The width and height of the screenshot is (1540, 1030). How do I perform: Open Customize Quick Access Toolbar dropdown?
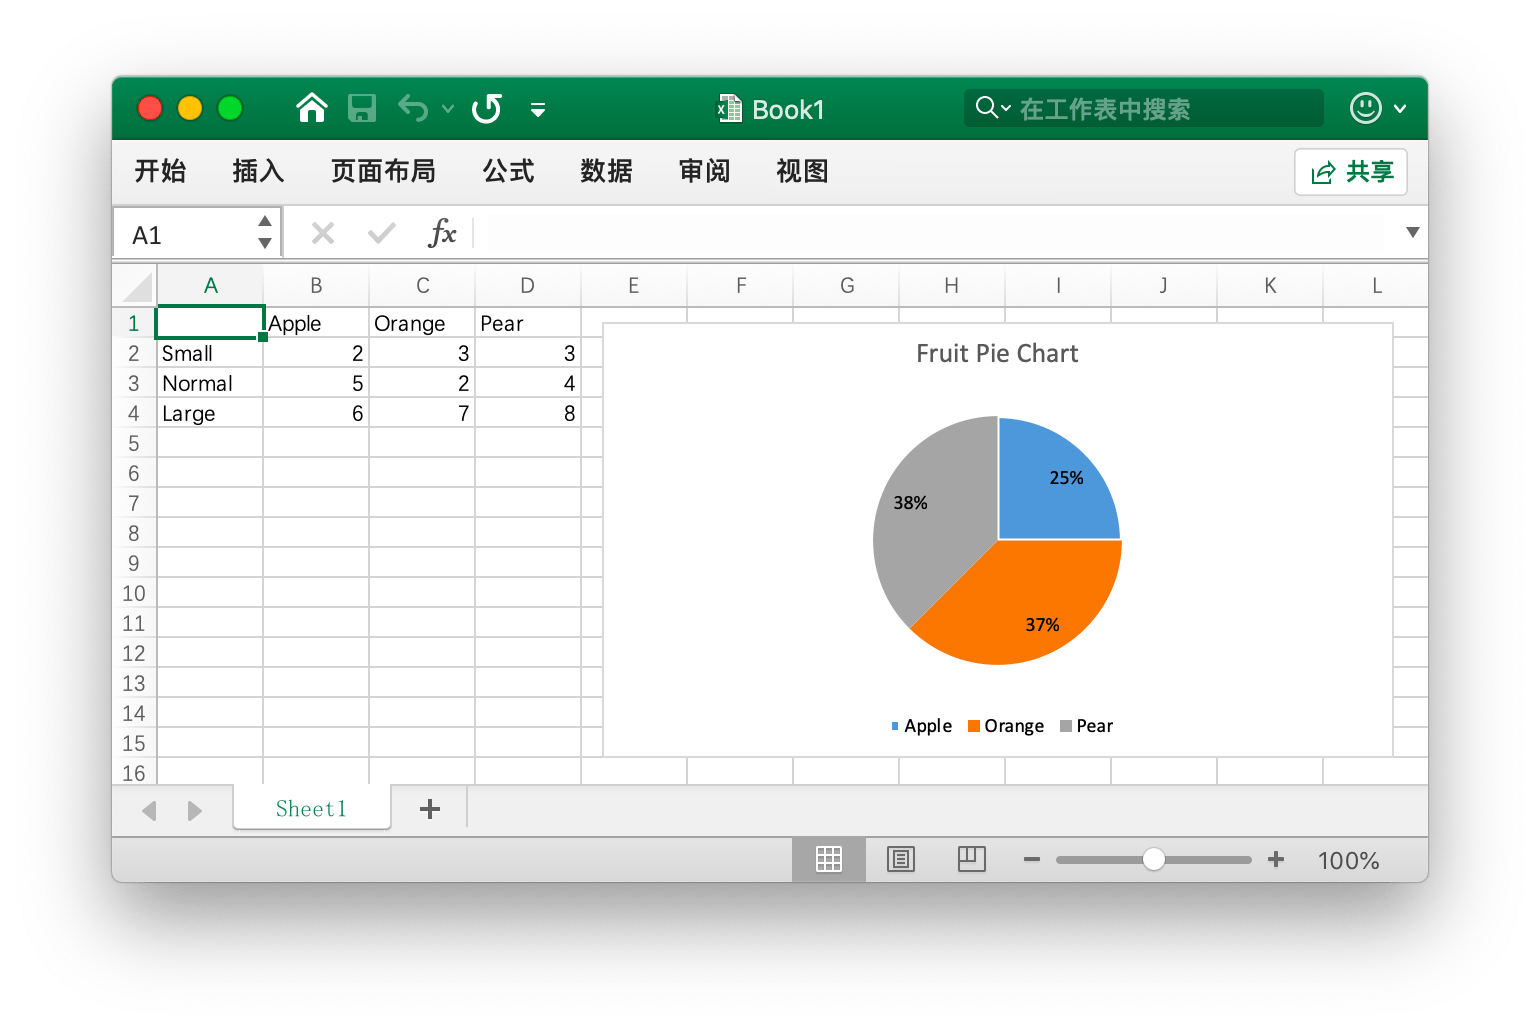pos(538,110)
